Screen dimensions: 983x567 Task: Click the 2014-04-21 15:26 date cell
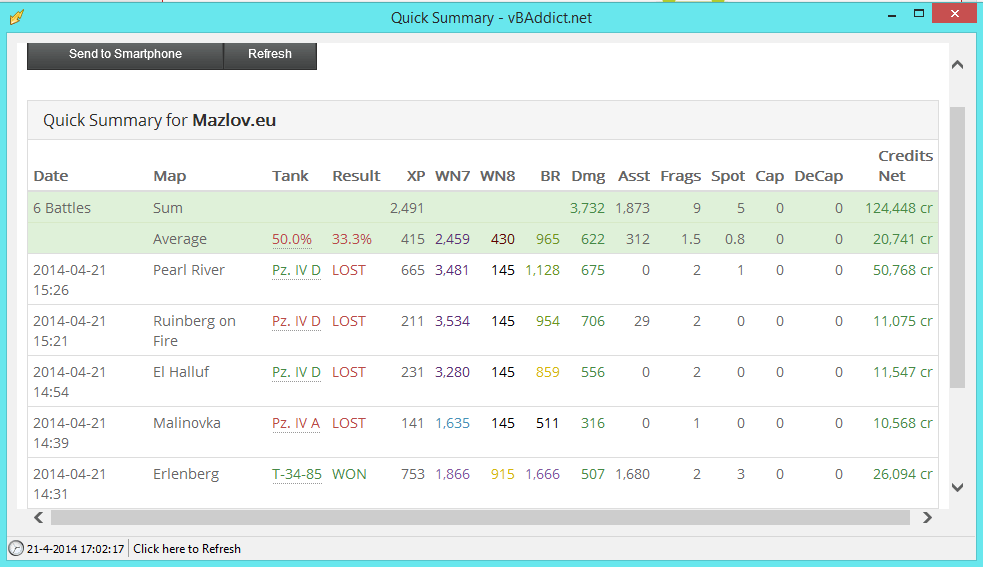(x=70, y=280)
